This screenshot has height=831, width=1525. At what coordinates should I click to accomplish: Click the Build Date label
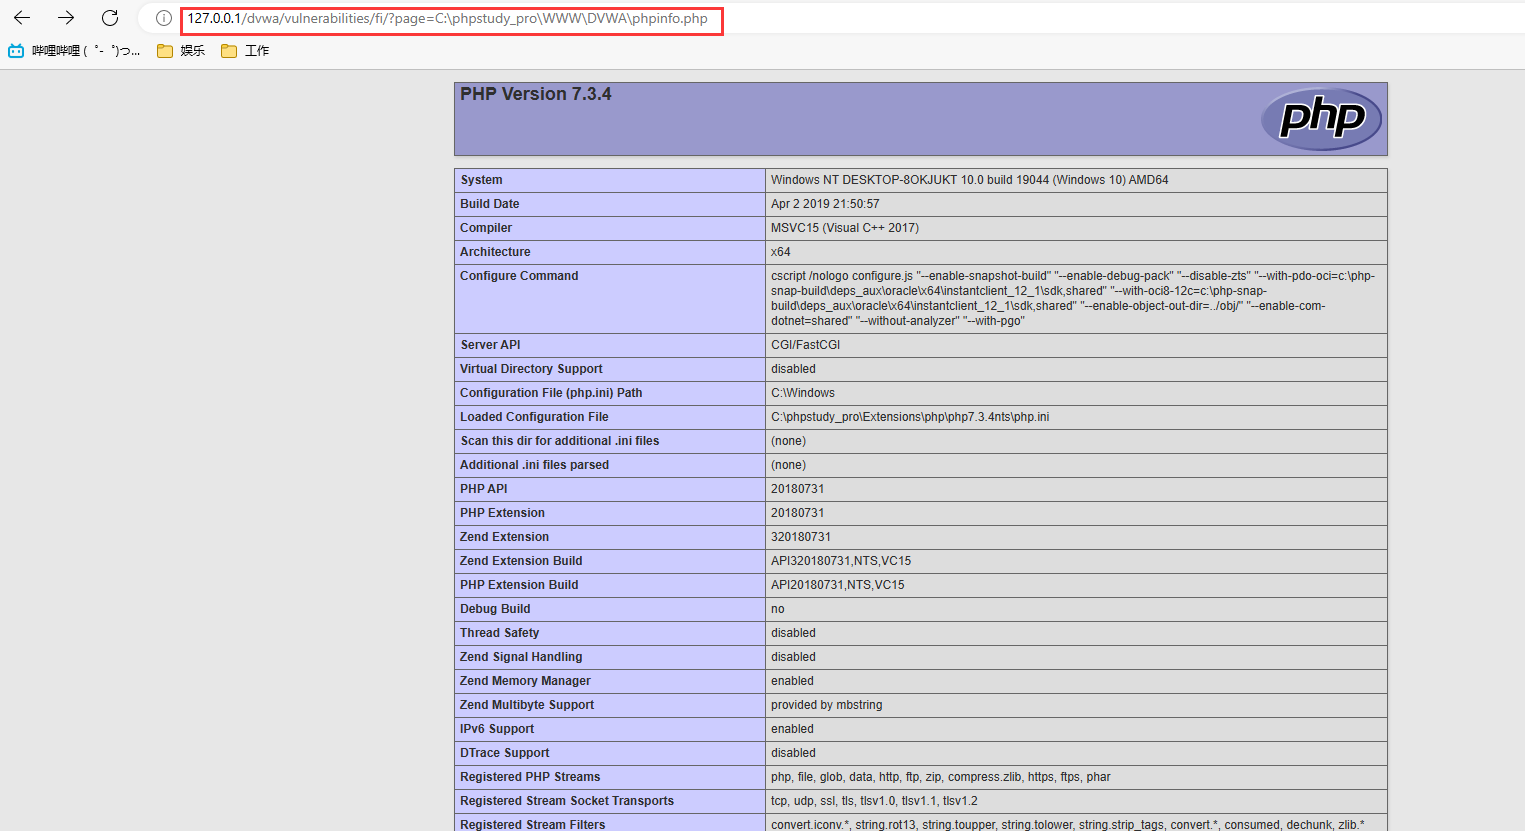(490, 204)
